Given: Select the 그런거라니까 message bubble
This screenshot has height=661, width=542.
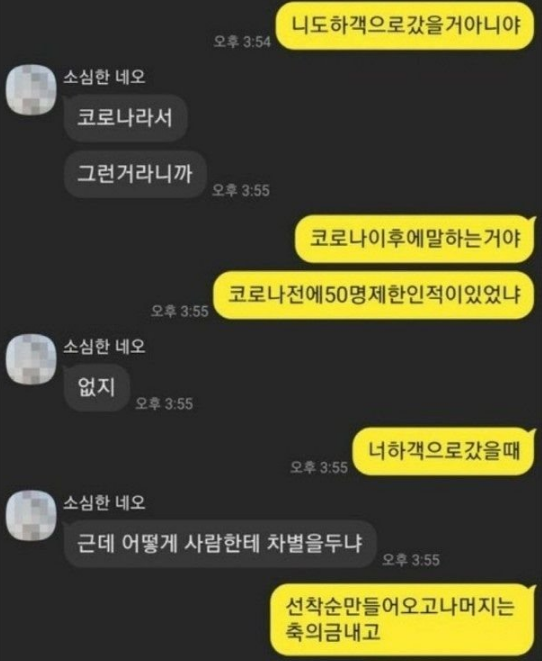Looking at the screenshot, I should coord(135,174).
